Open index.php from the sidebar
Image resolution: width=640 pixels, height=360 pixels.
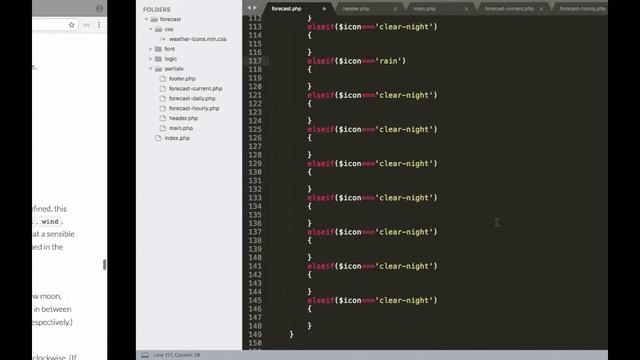(177, 138)
